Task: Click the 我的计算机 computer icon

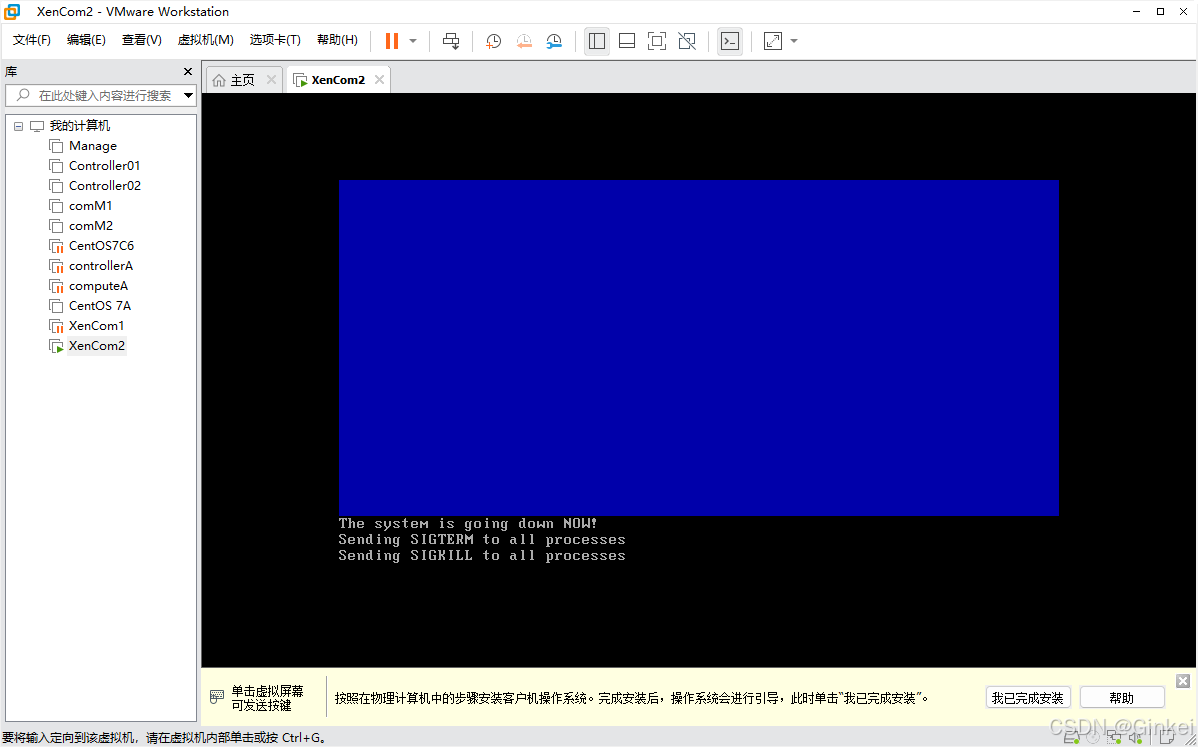Action: 37,126
